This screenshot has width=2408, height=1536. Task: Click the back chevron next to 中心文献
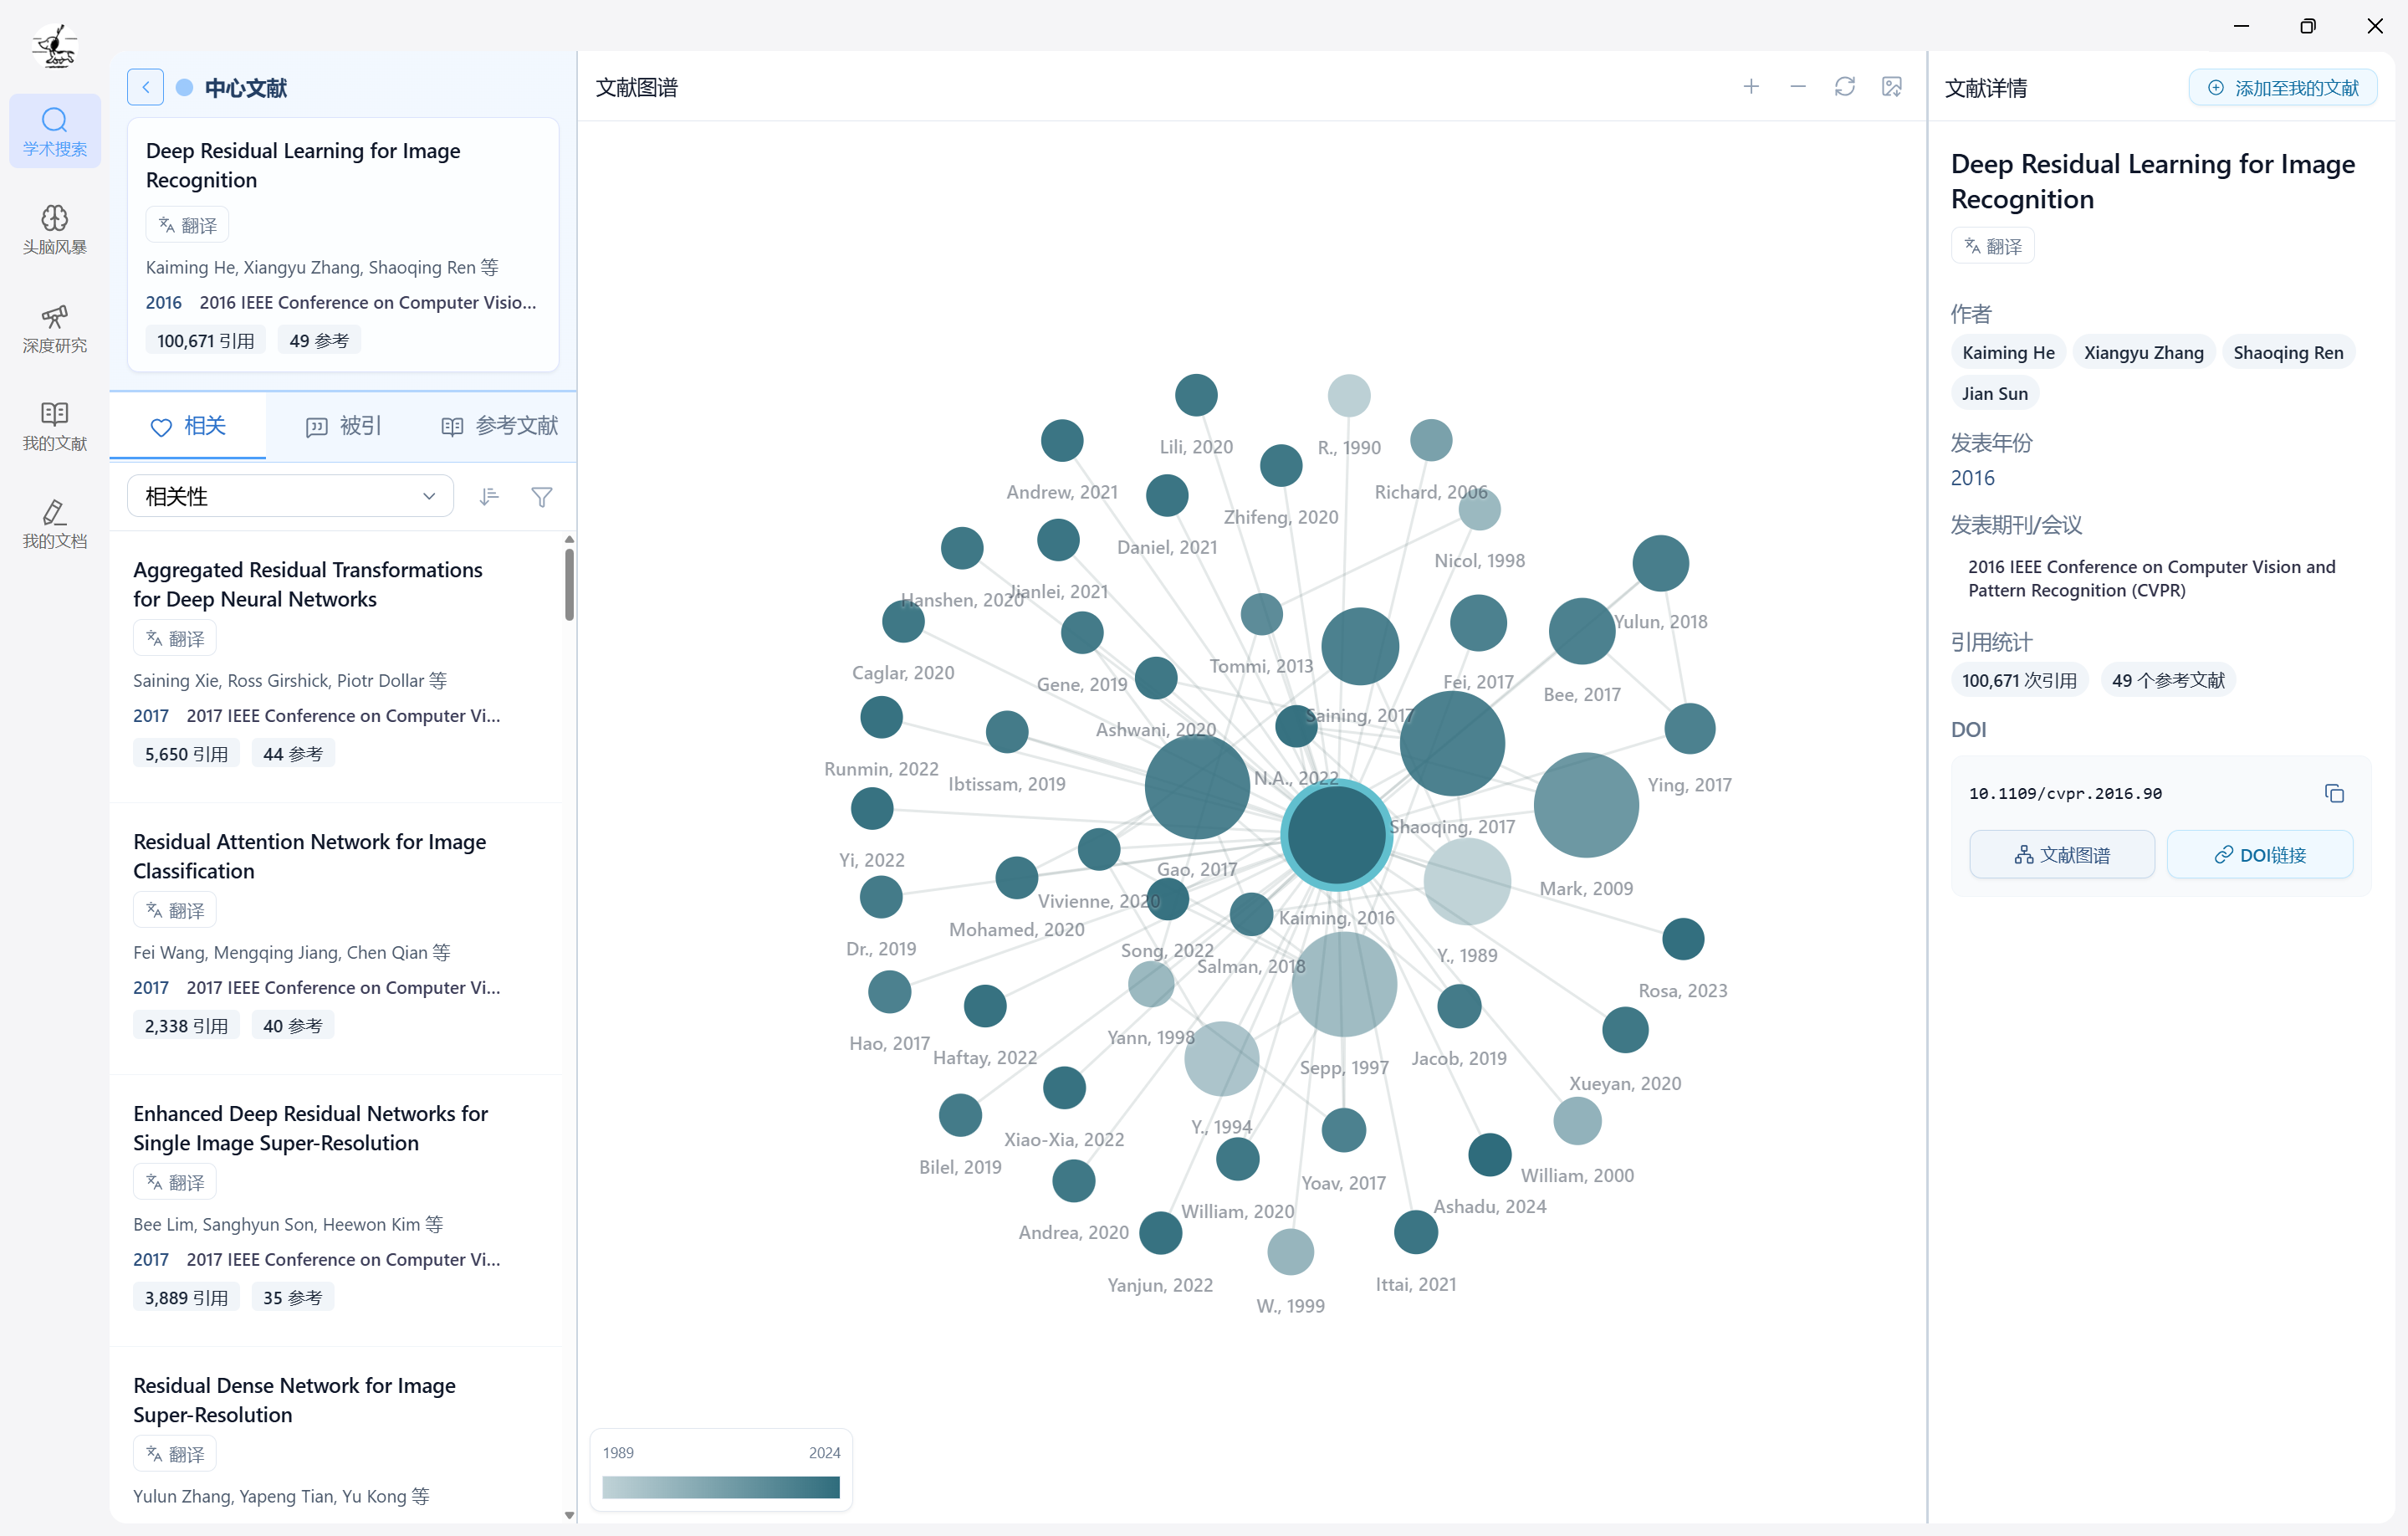coord(145,87)
